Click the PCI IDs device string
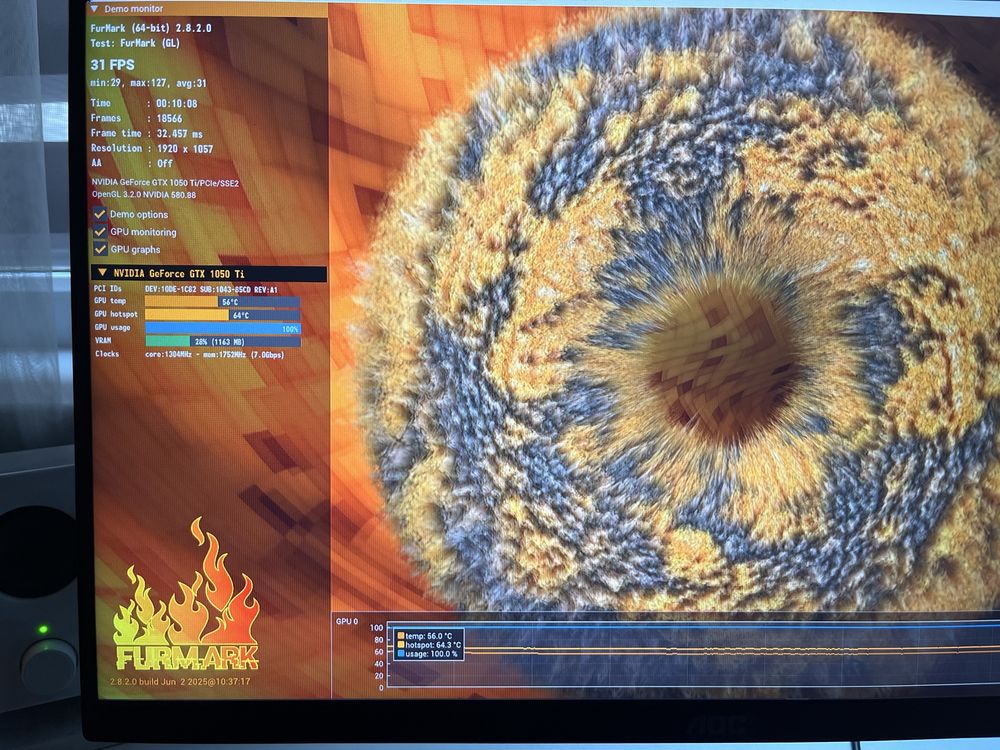The image size is (1000, 750). point(211,290)
